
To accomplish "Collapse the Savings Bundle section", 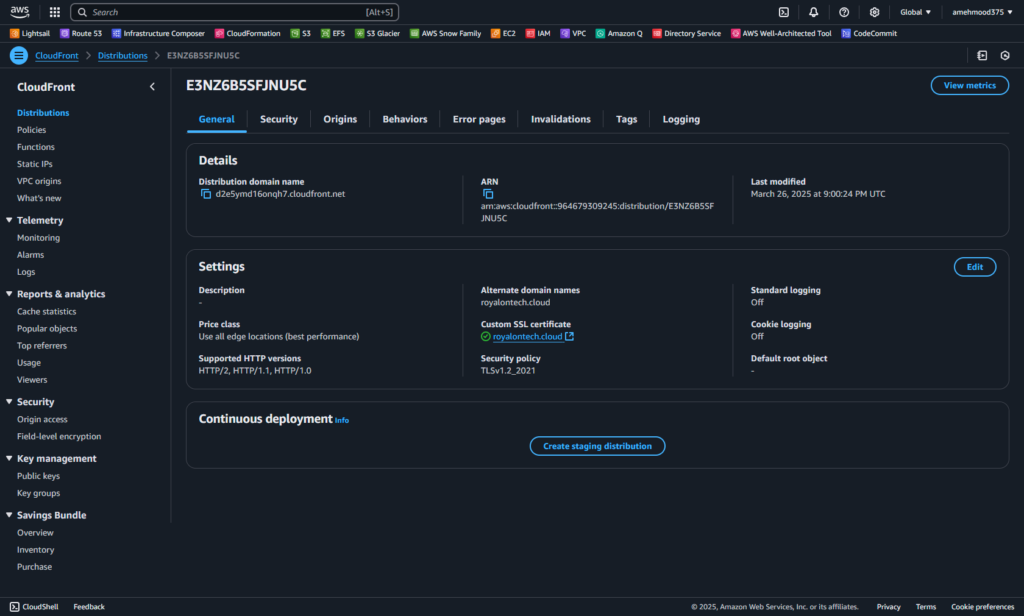I will click(x=9, y=515).
